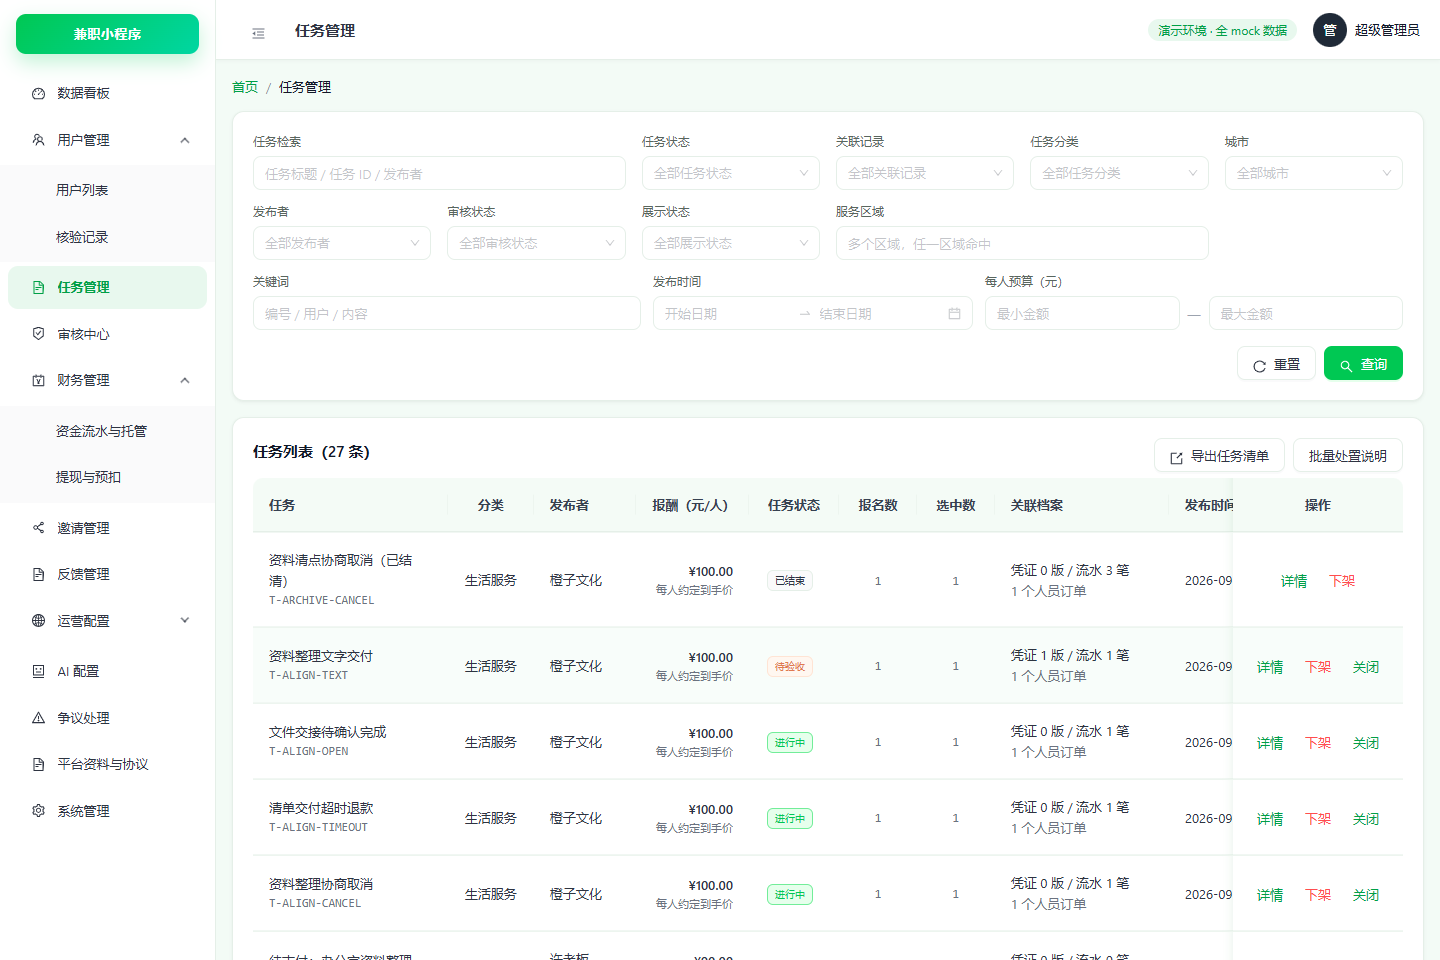Open the 审核状态 dropdown
The image size is (1440, 960).
(x=536, y=243)
